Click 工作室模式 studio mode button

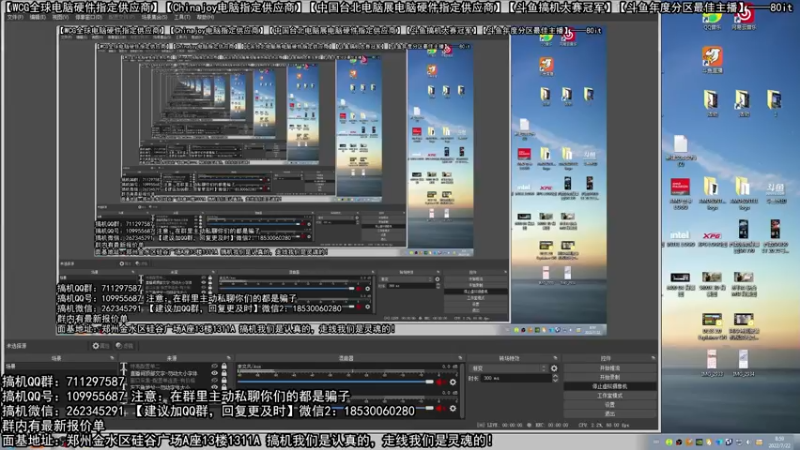click(x=610, y=395)
